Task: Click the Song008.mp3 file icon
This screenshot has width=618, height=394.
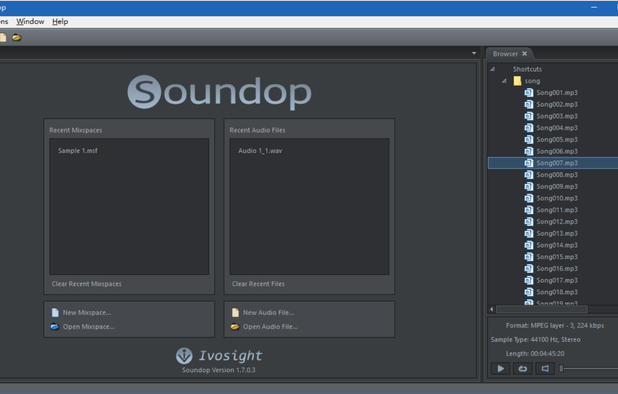Action: coord(529,175)
